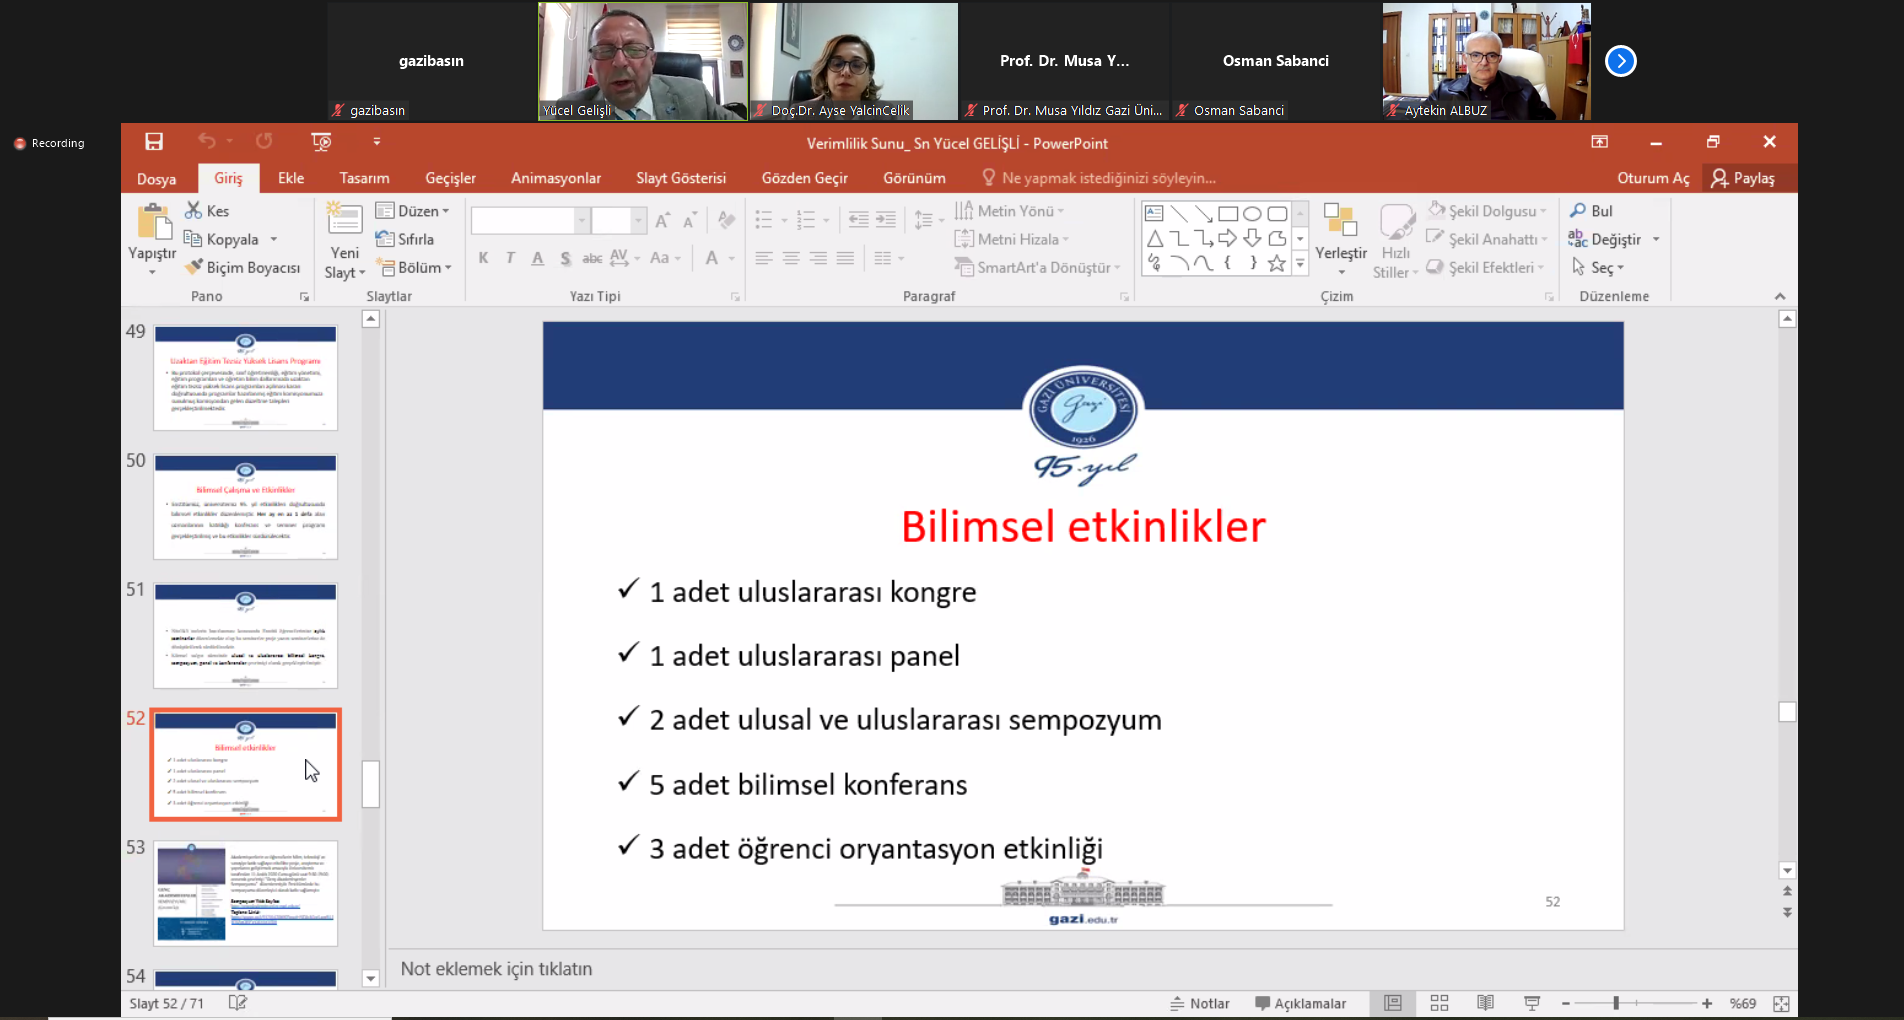Toggle Italic (T) formatting
This screenshot has height=1020, width=1904.
[510, 258]
